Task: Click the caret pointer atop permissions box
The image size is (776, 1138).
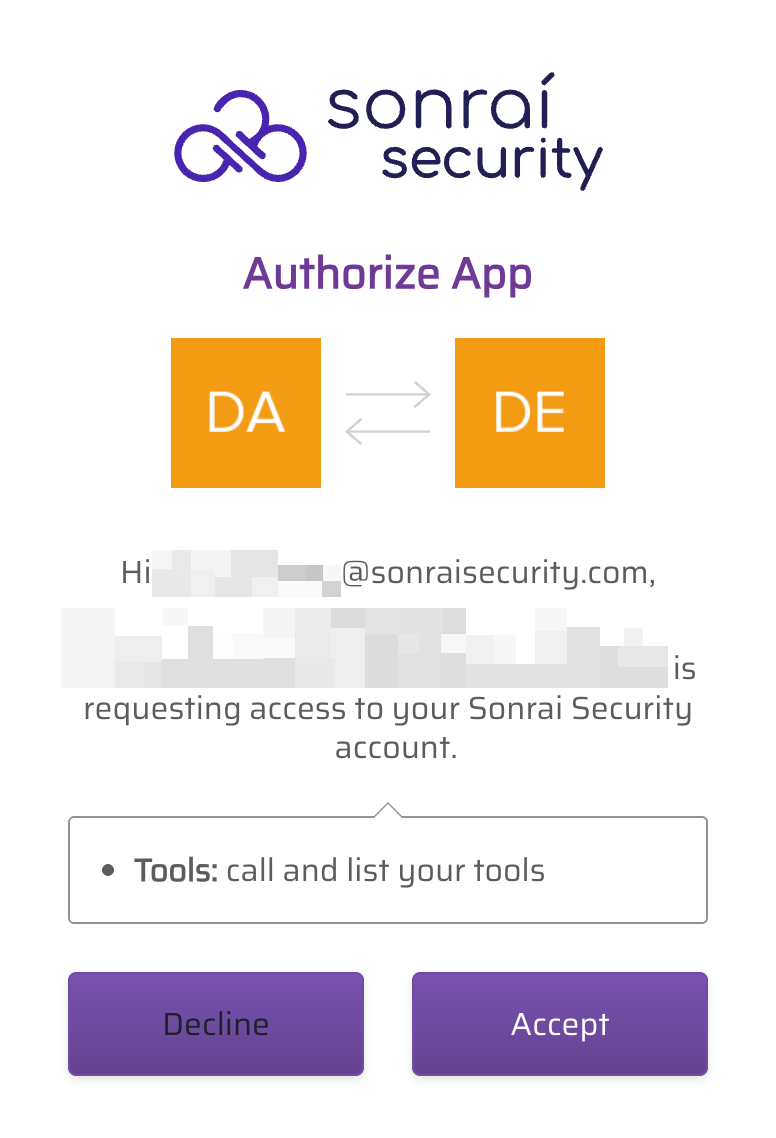Action: tap(388, 809)
